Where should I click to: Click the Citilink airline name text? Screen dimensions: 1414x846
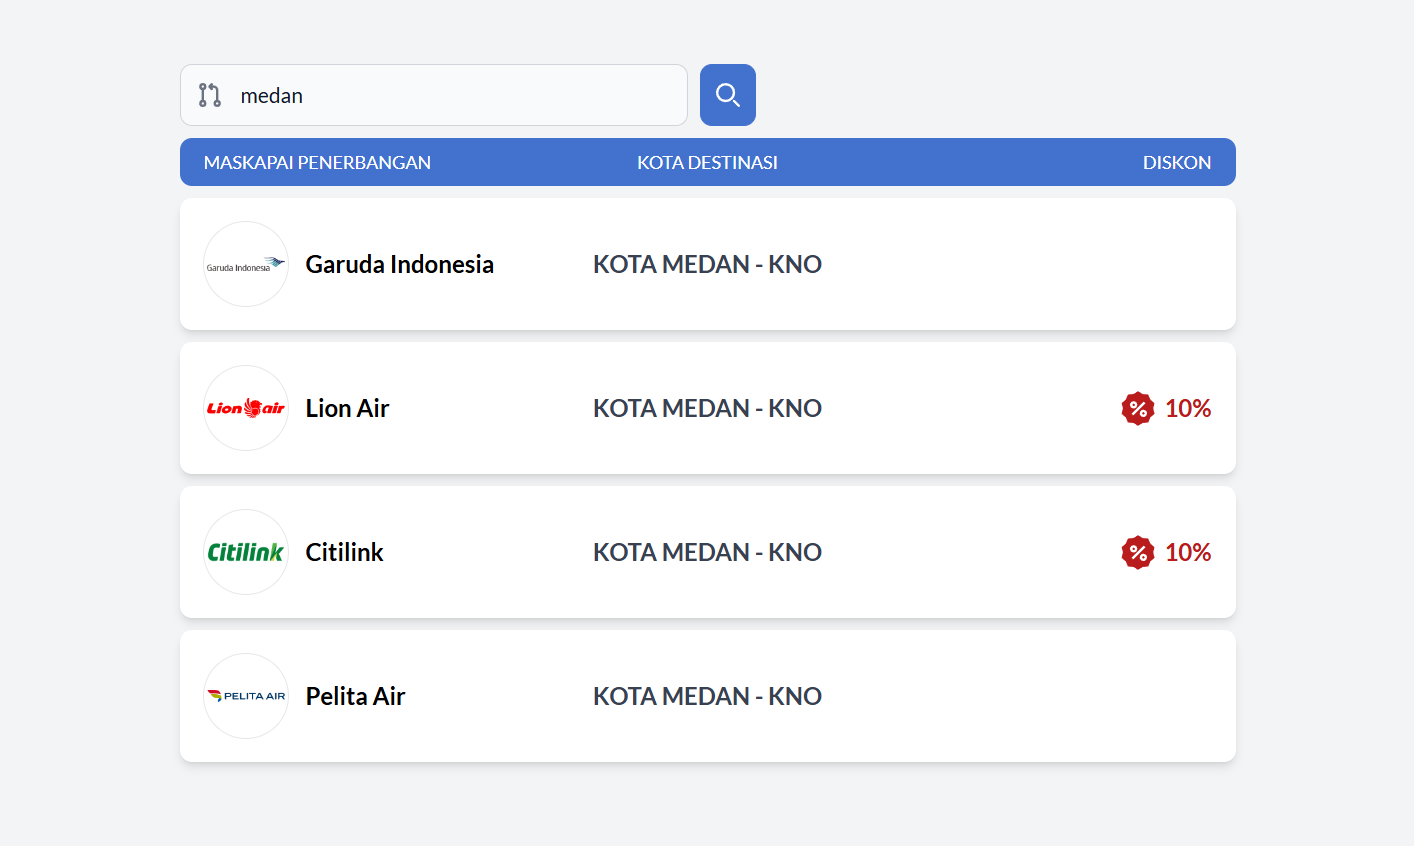pos(344,551)
